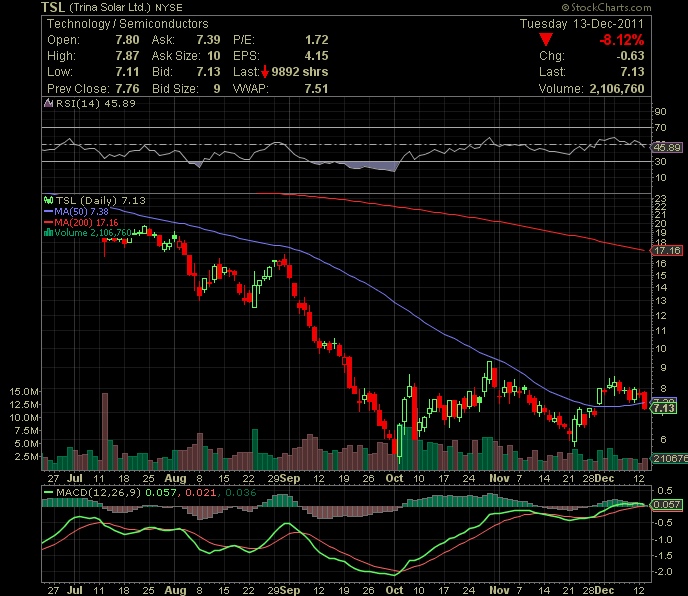Click the StockCharts.com watermark link
Image resolution: width=688 pixels, height=596 pixels.
pos(606,7)
